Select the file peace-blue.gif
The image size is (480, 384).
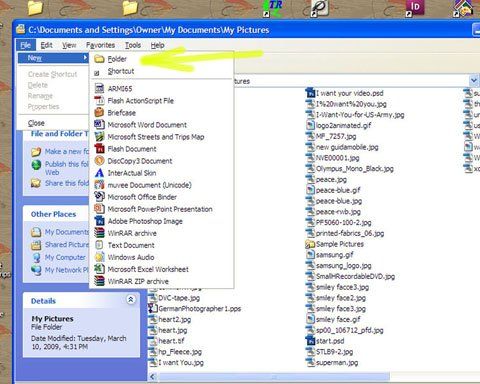pos(333,190)
